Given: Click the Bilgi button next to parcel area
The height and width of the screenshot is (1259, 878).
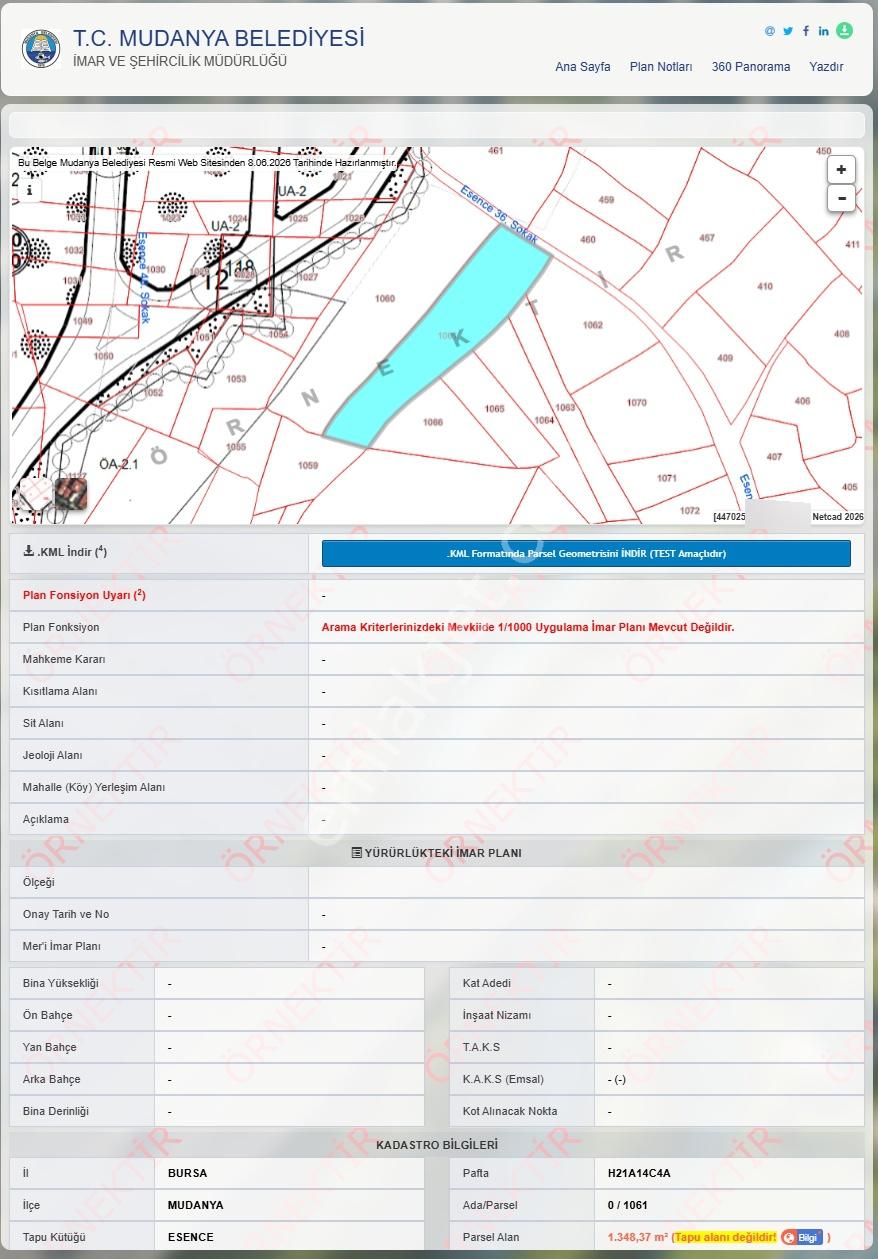Looking at the screenshot, I should [x=802, y=1237].
